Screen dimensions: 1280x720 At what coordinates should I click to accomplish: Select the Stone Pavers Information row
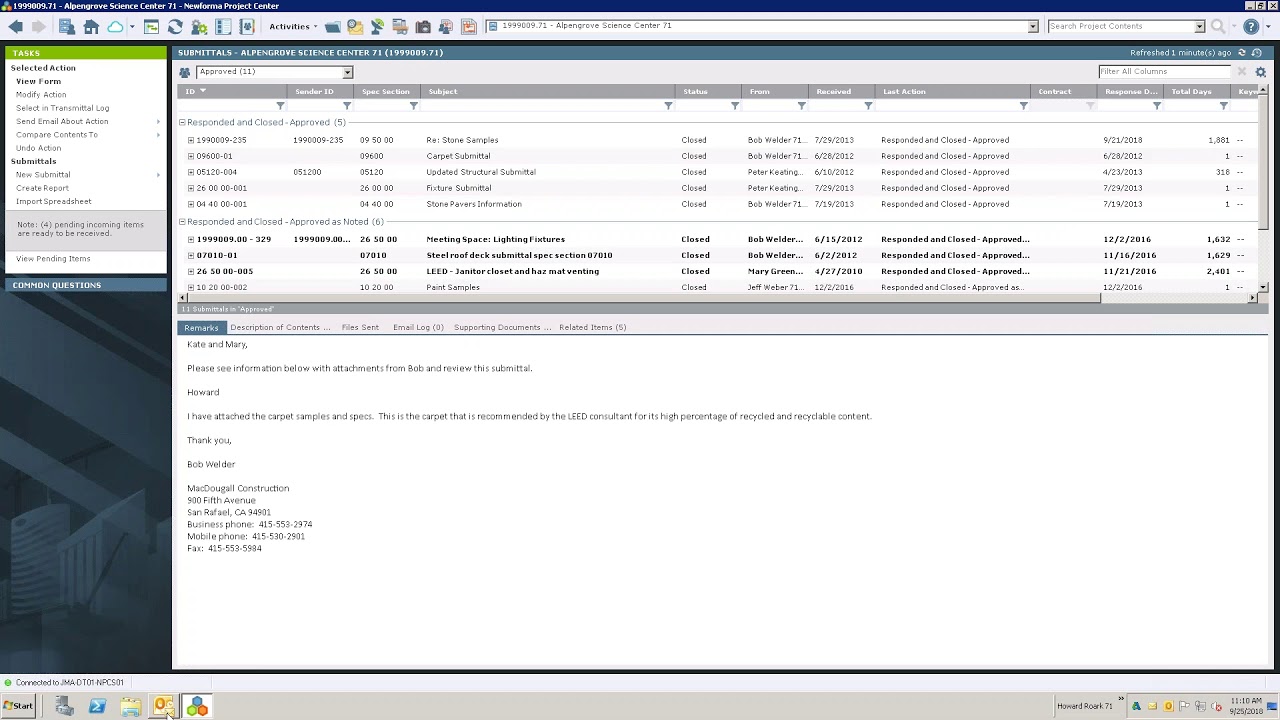tap(717, 204)
